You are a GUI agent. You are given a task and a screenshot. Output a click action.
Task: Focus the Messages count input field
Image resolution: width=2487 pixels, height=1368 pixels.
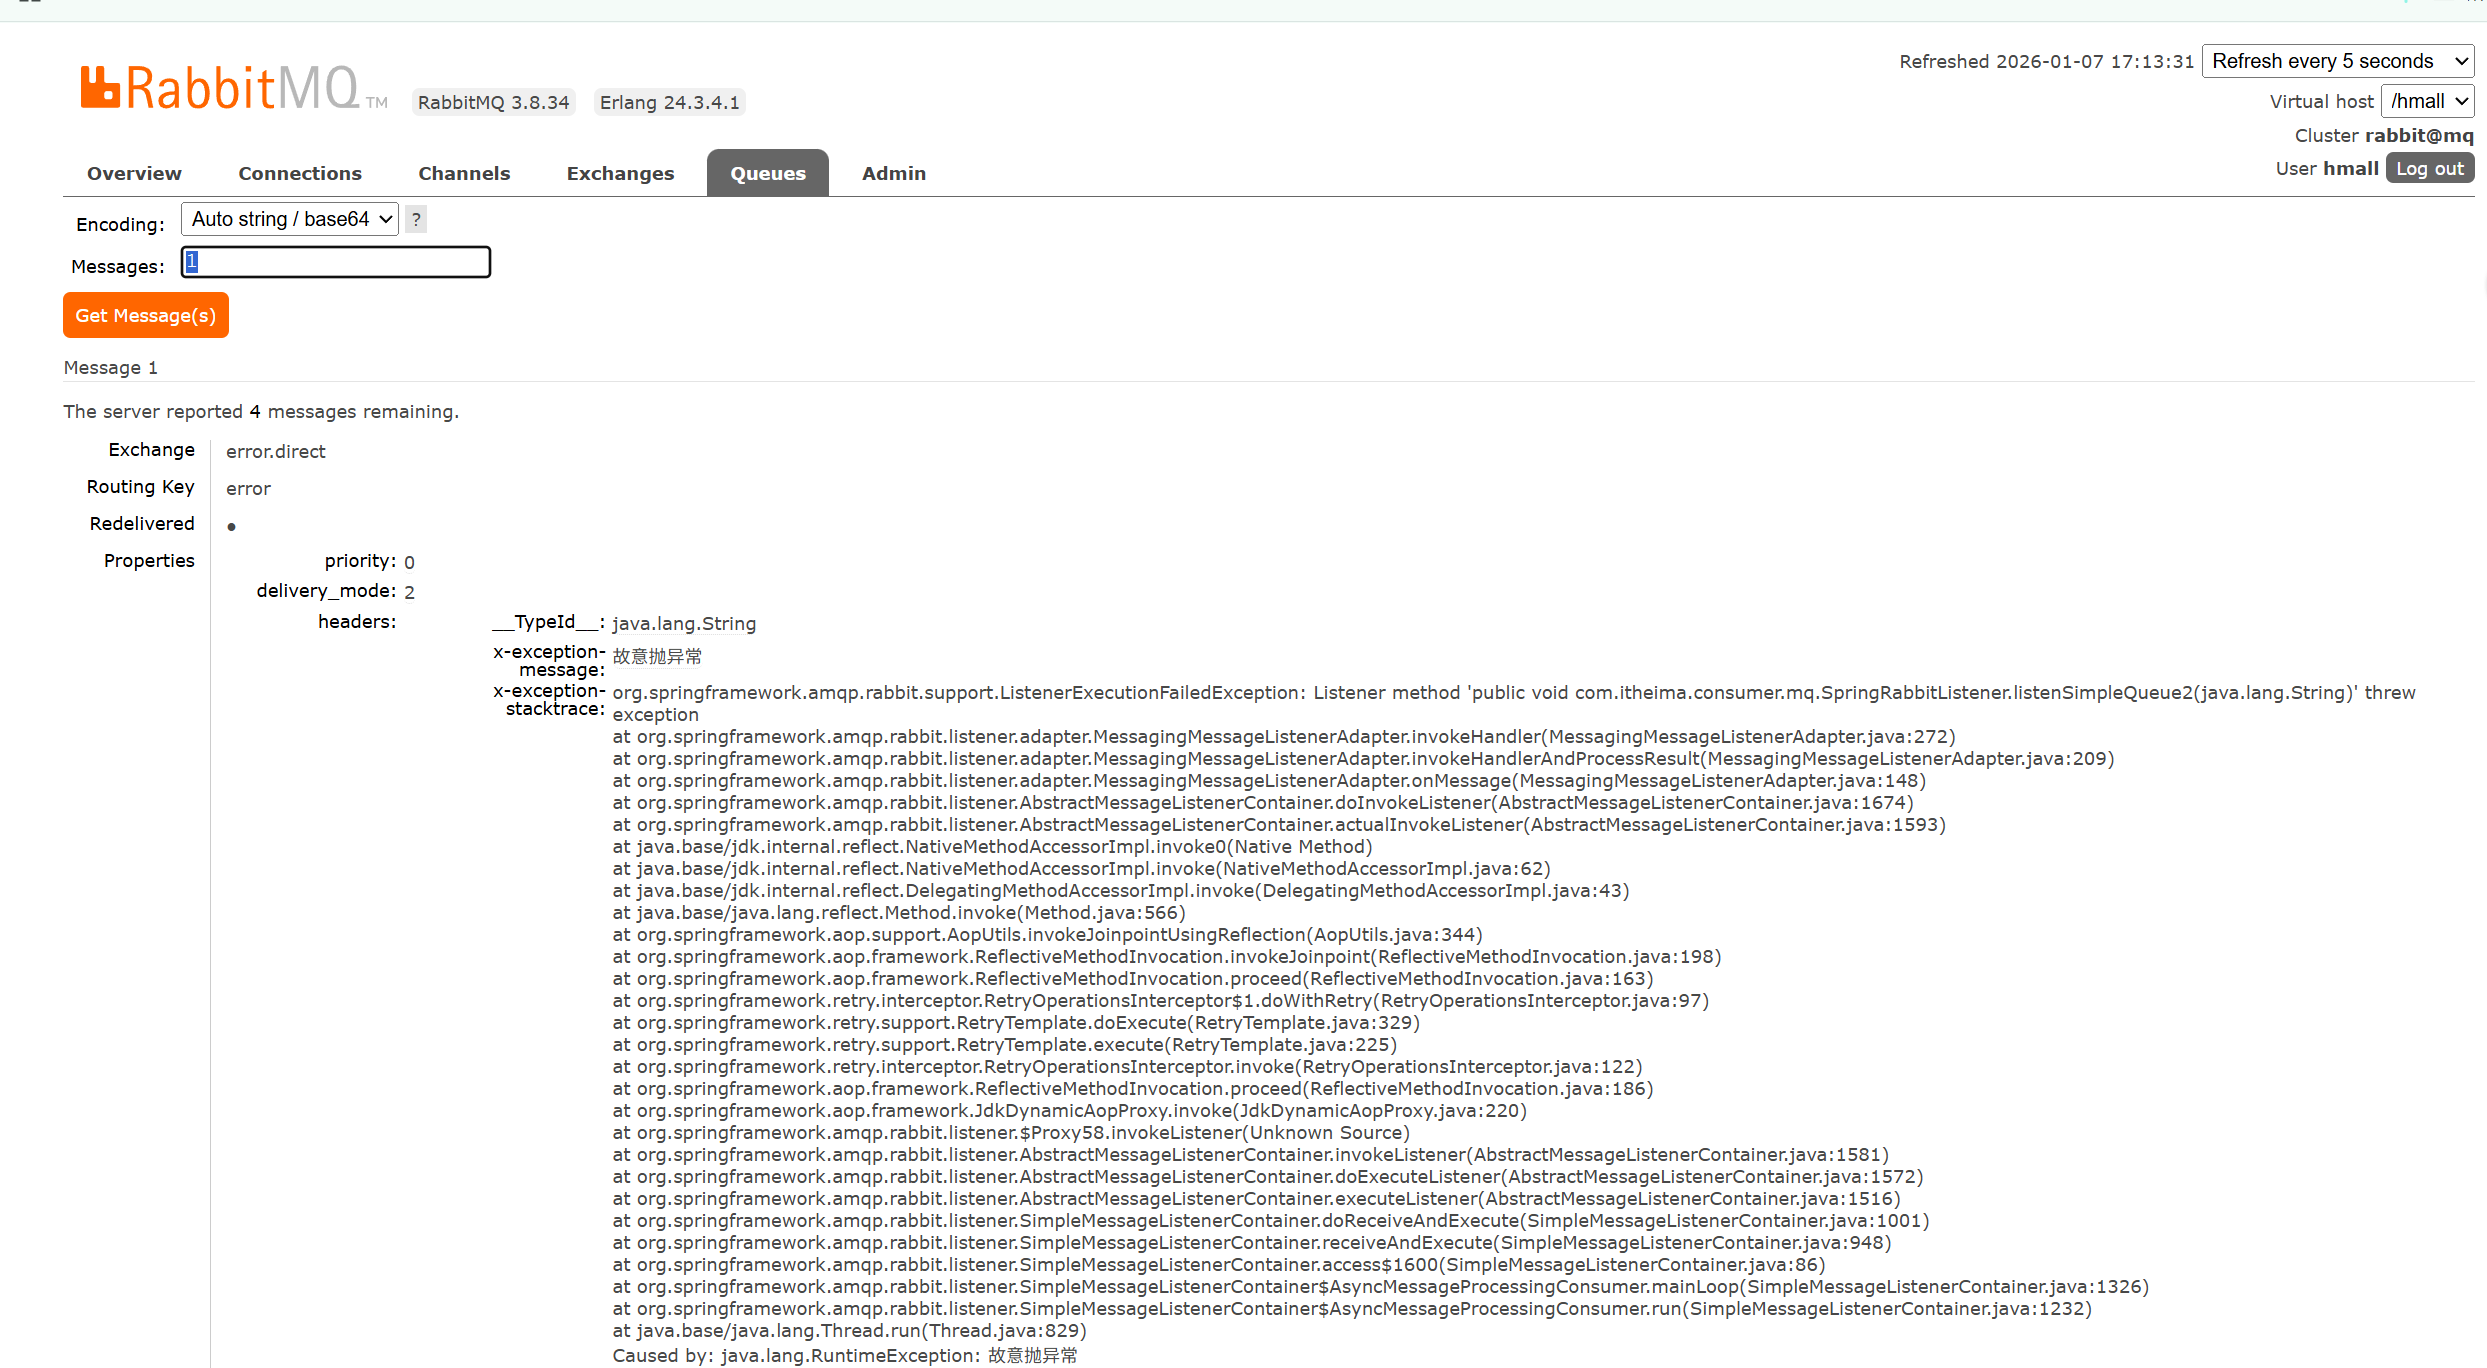pyautogui.click(x=336, y=262)
